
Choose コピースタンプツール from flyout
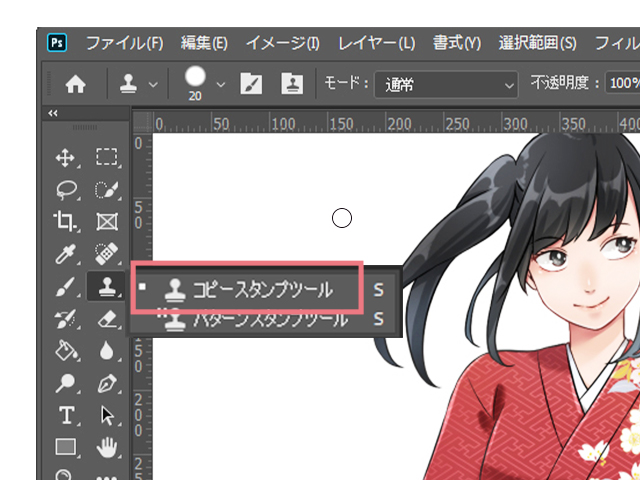262,289
